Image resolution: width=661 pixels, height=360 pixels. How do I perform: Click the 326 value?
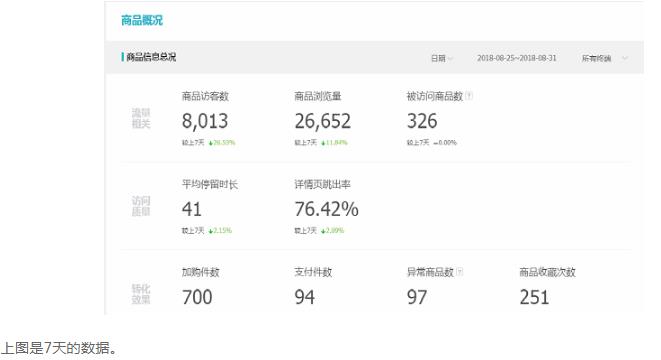(x=422, y=121)
